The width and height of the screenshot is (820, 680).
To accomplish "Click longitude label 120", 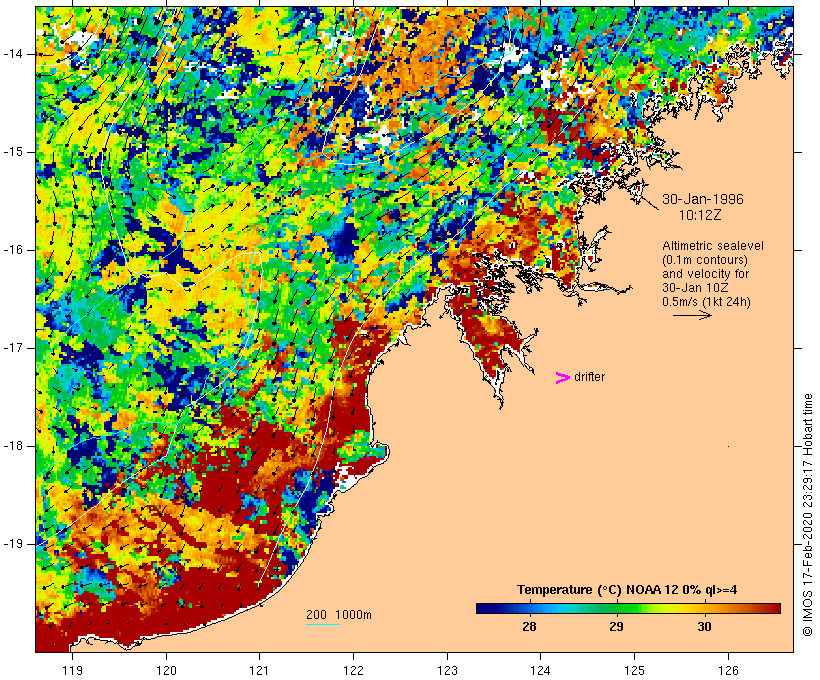I will (166, 670).
